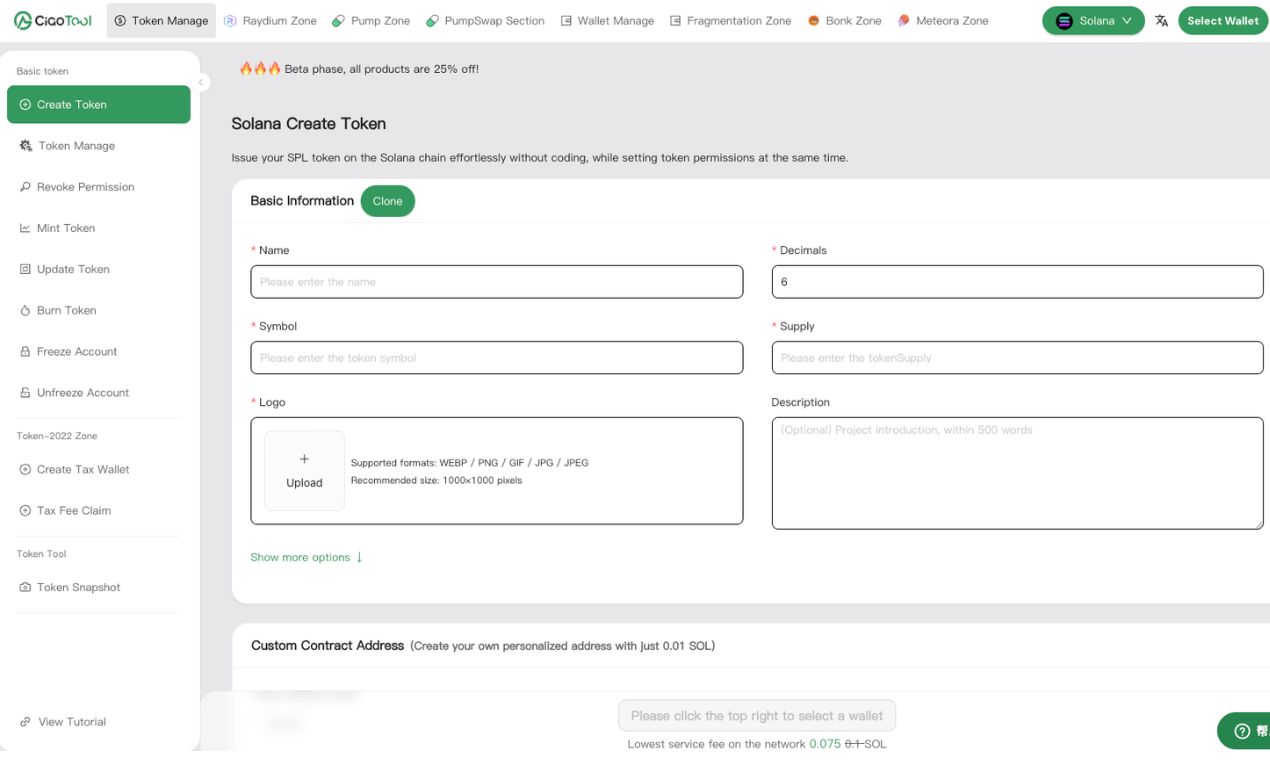Click the Supply input field
The height and width of the screenshot is (760, 1270).
click(x=1017, y=358)
